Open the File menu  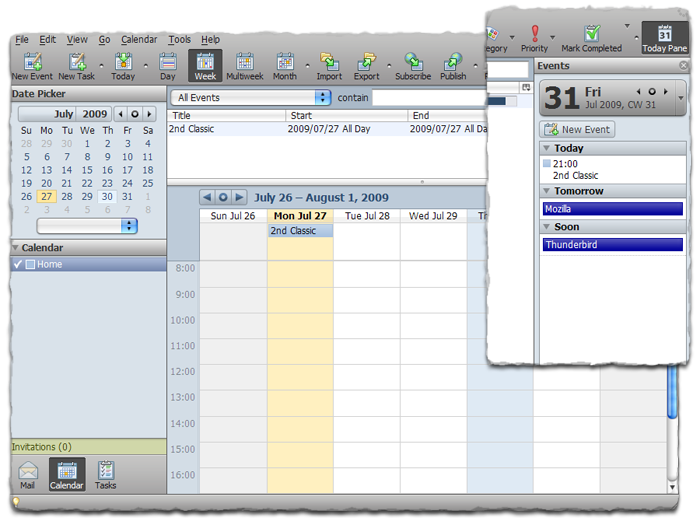(22, 40)
